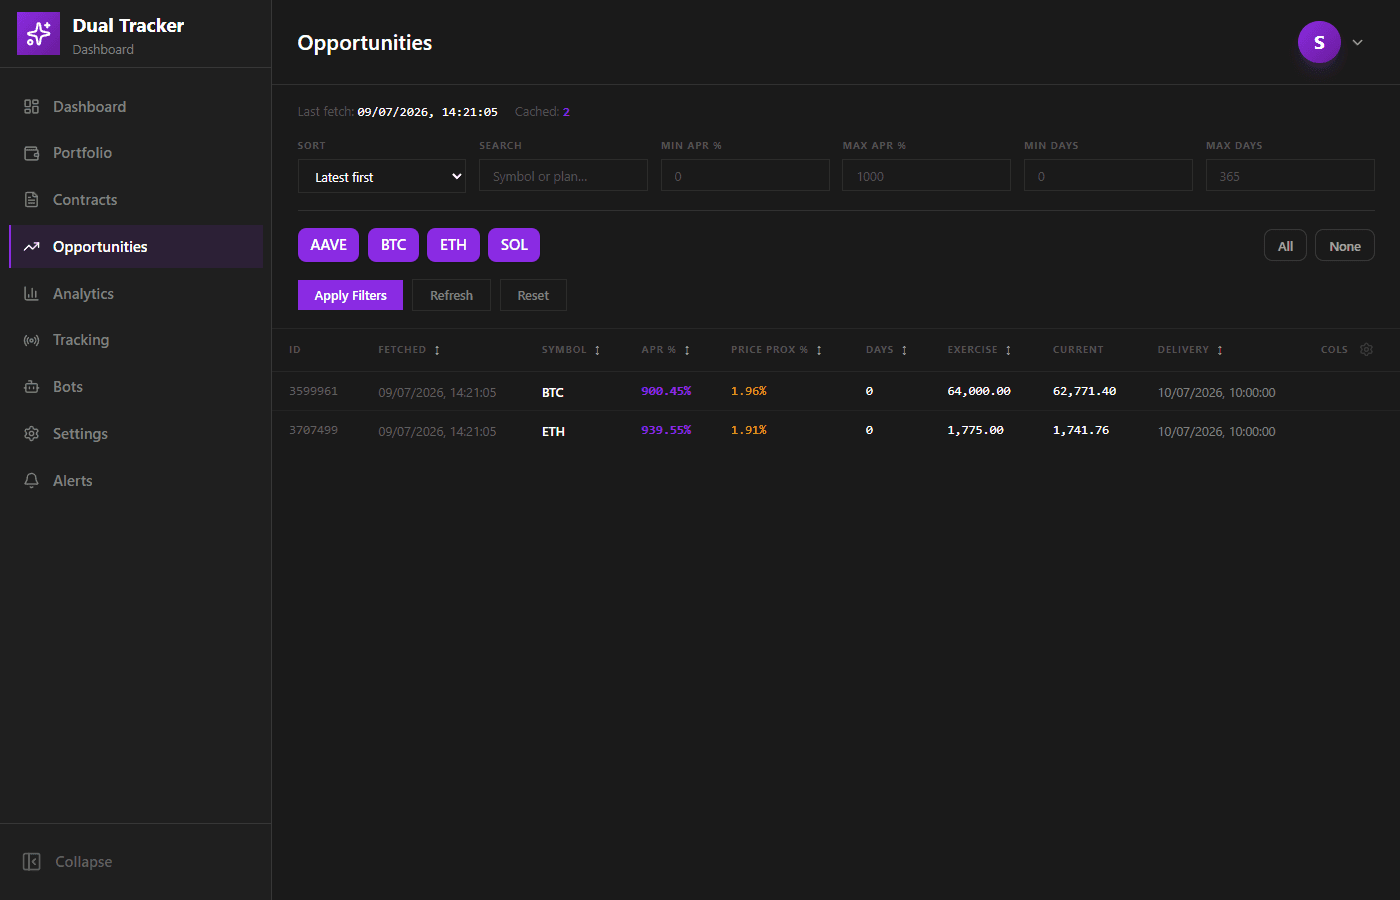The width and height of the screenshot is (1400, 900).
Task: Click the COLS column header label
Action: [x=1334, y=350]
